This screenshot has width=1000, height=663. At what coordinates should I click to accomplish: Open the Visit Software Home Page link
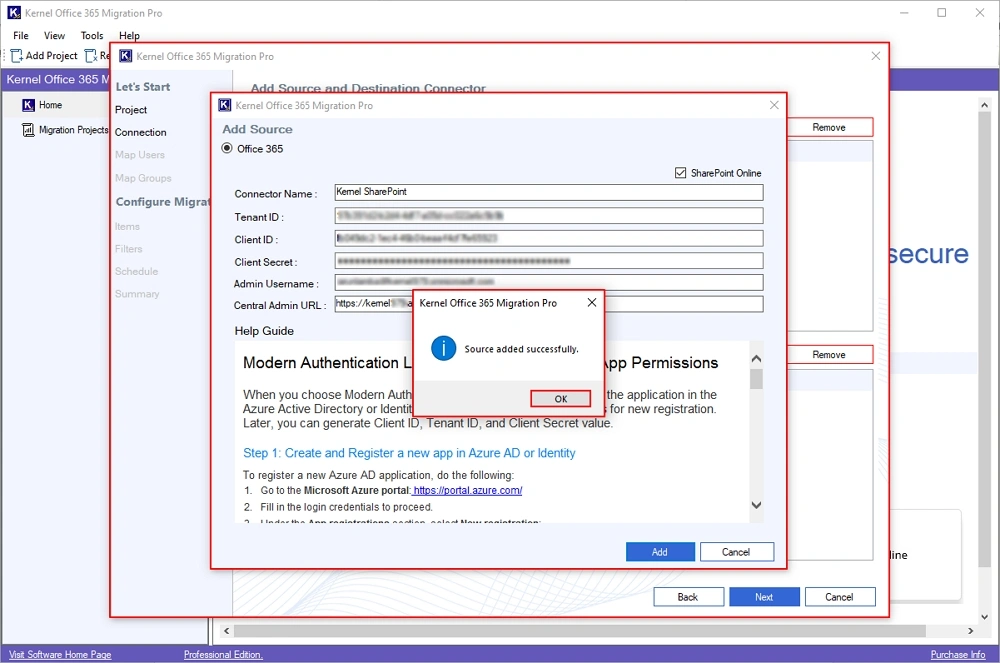coord(60,655)
